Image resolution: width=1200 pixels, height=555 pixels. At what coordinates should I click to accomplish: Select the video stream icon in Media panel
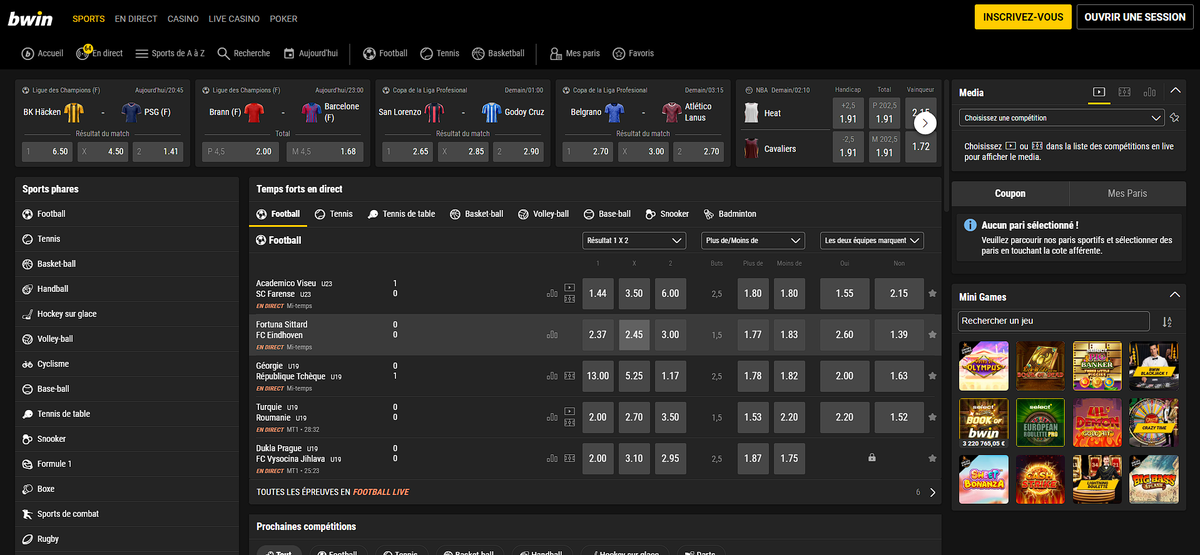1098,92
